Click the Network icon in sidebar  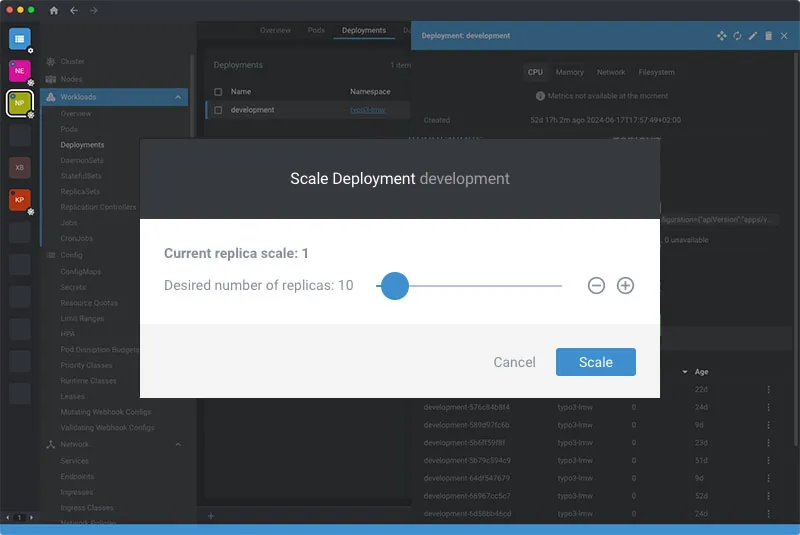coord(51,444)
